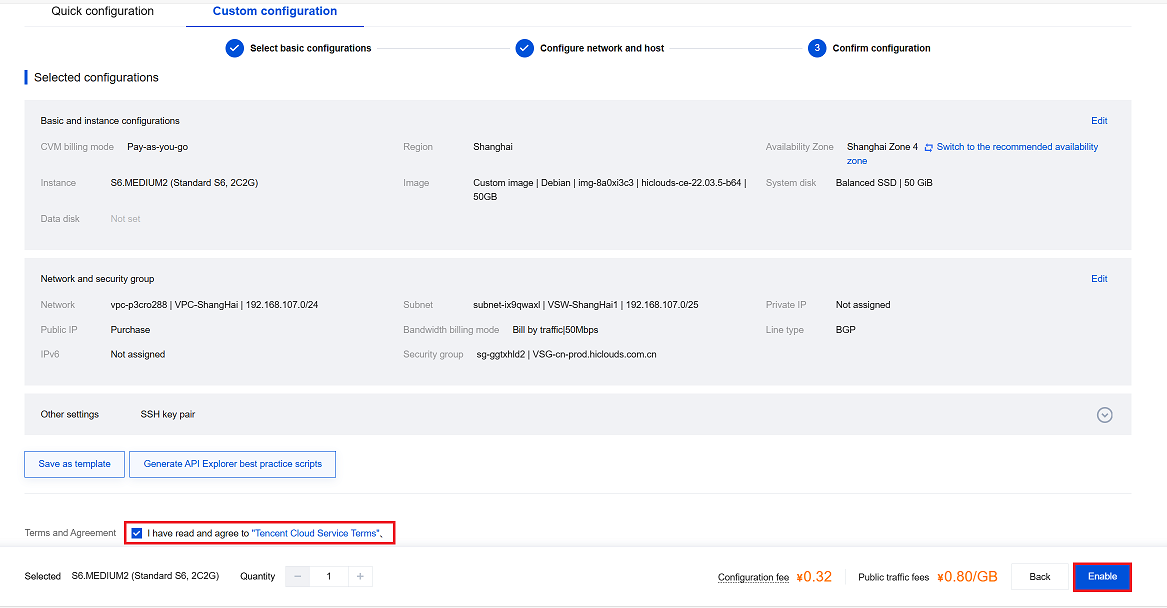
Task: Click the step 3 Confirm configuration icon
Action: pos(816,48)
